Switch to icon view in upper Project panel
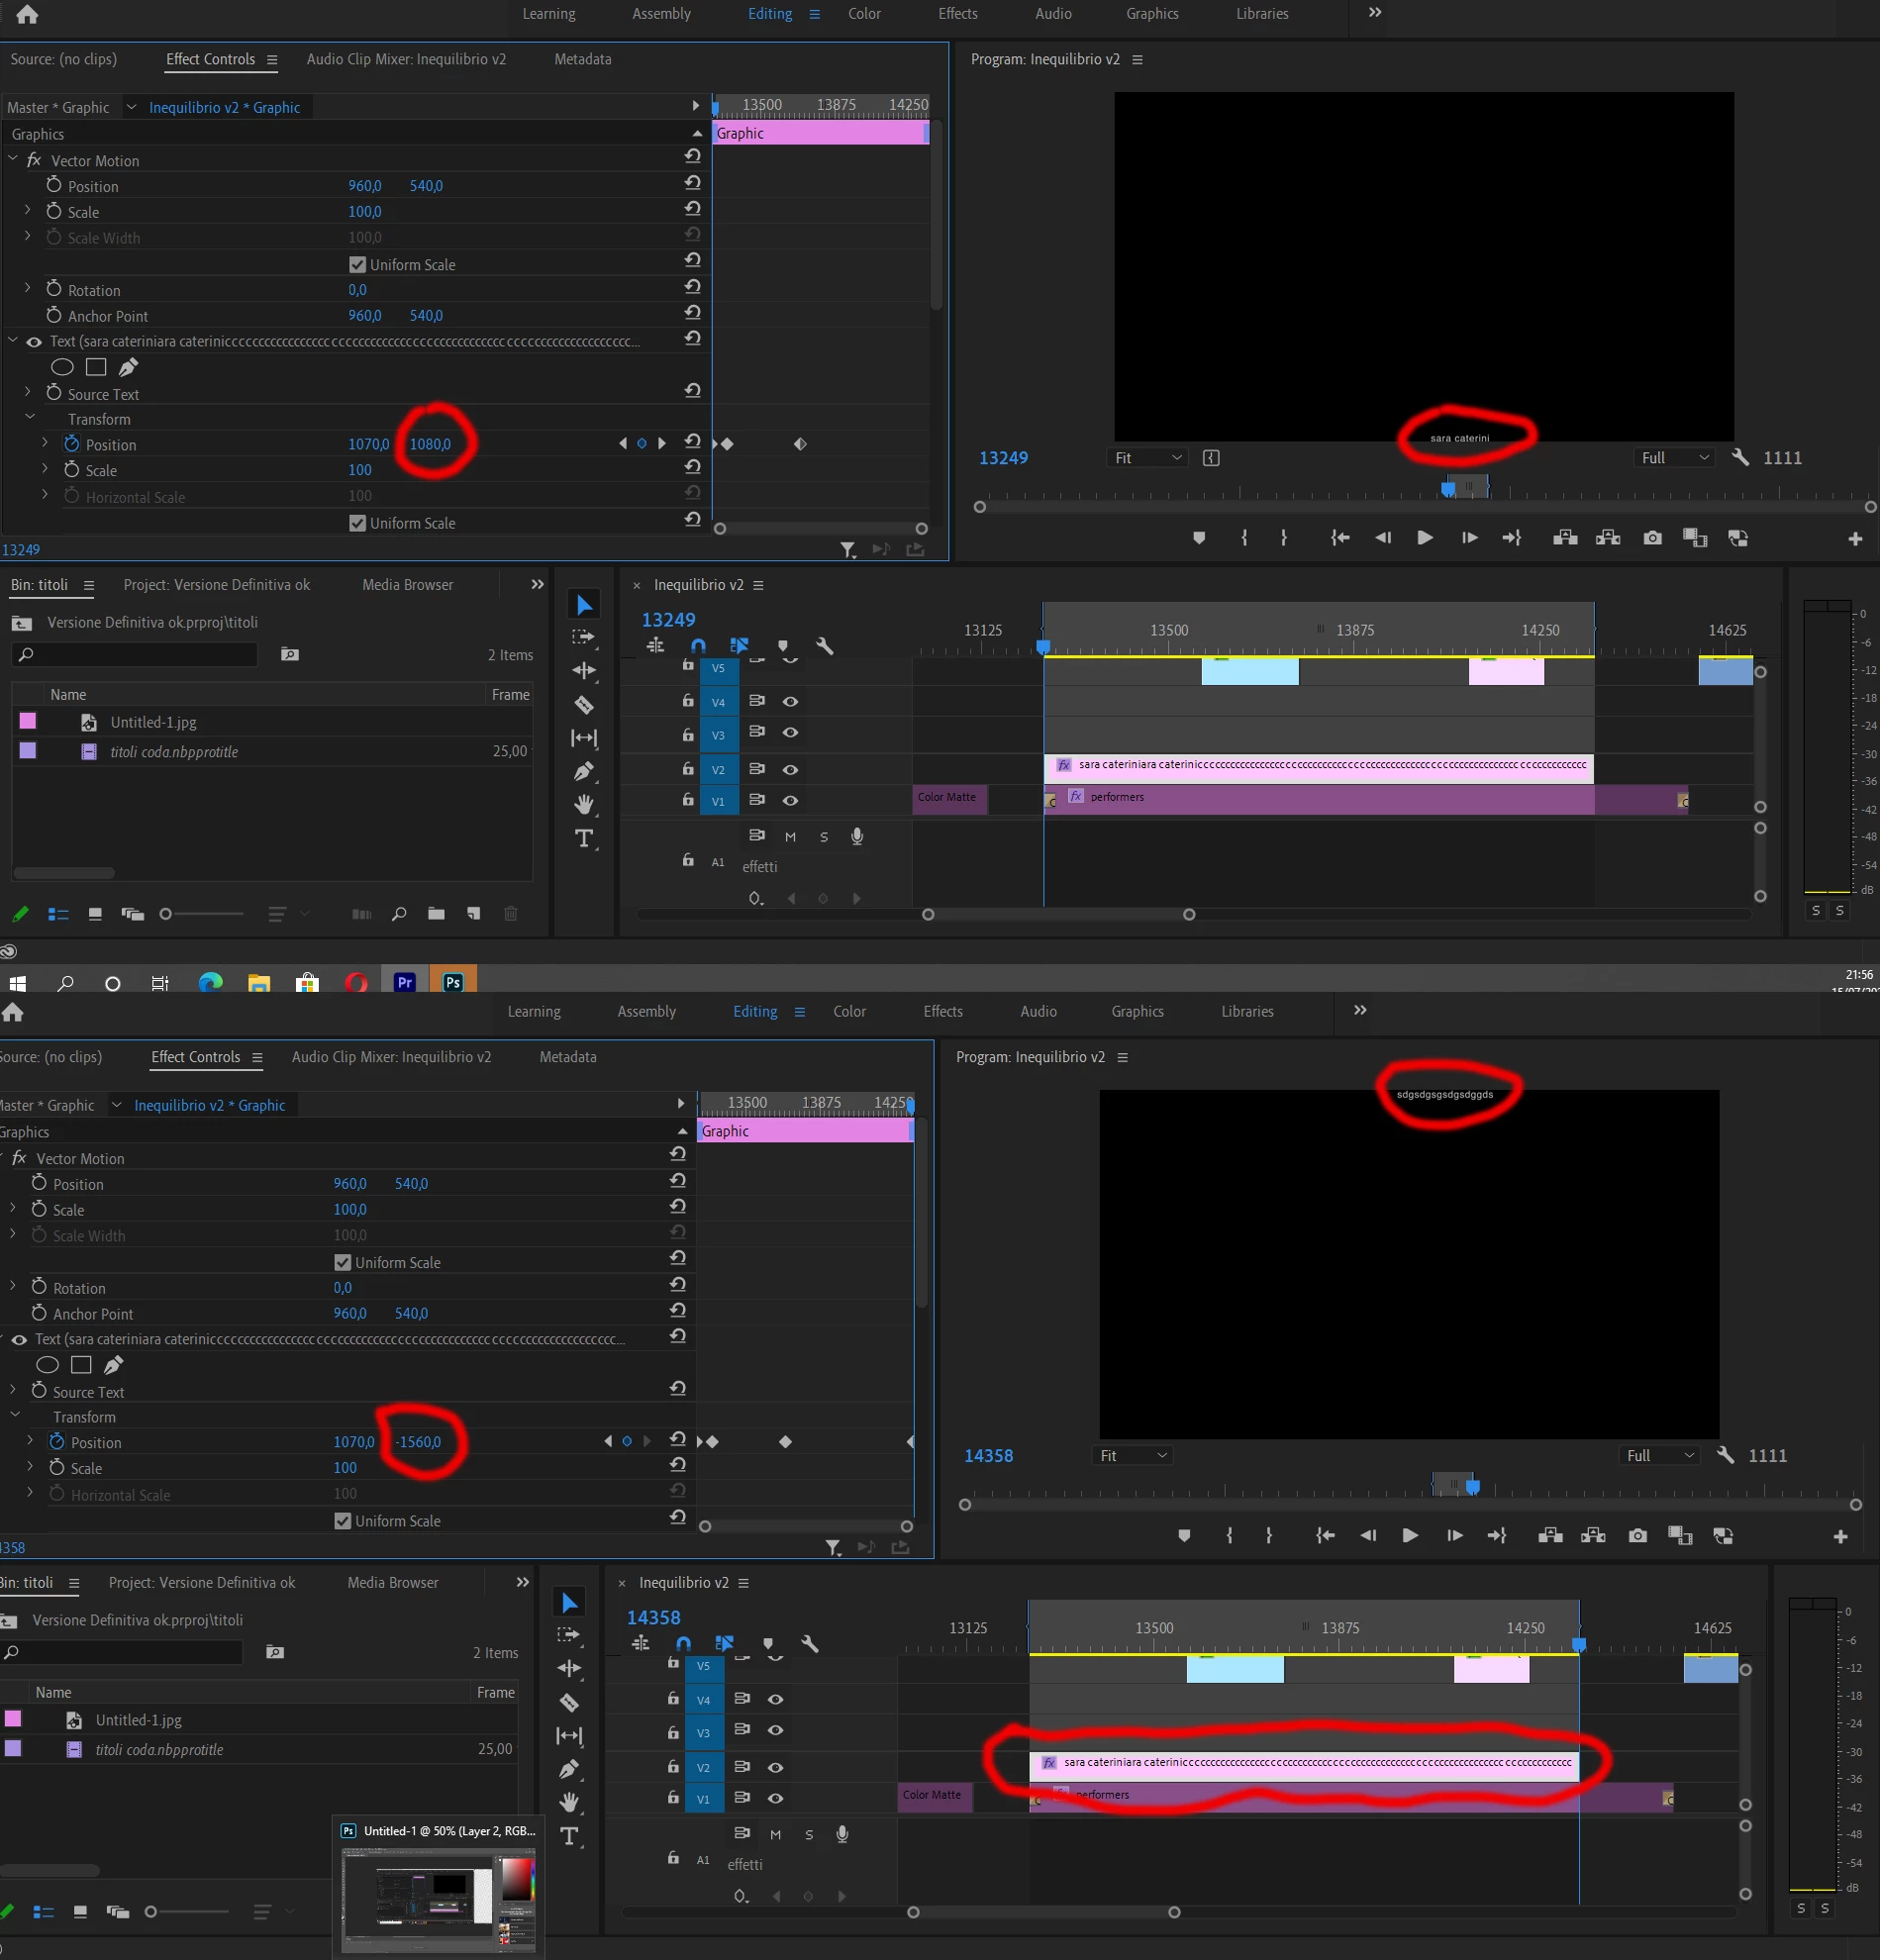The image size is (1880, 1960). 95,914
